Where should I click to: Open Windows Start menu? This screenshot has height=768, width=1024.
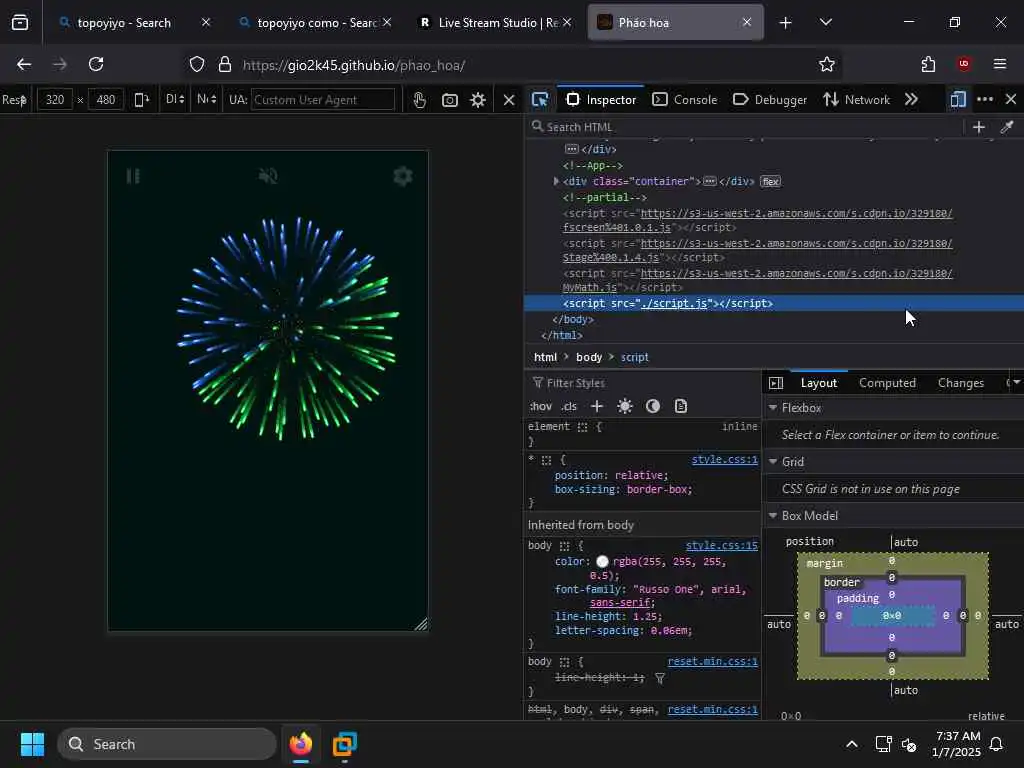32,744
